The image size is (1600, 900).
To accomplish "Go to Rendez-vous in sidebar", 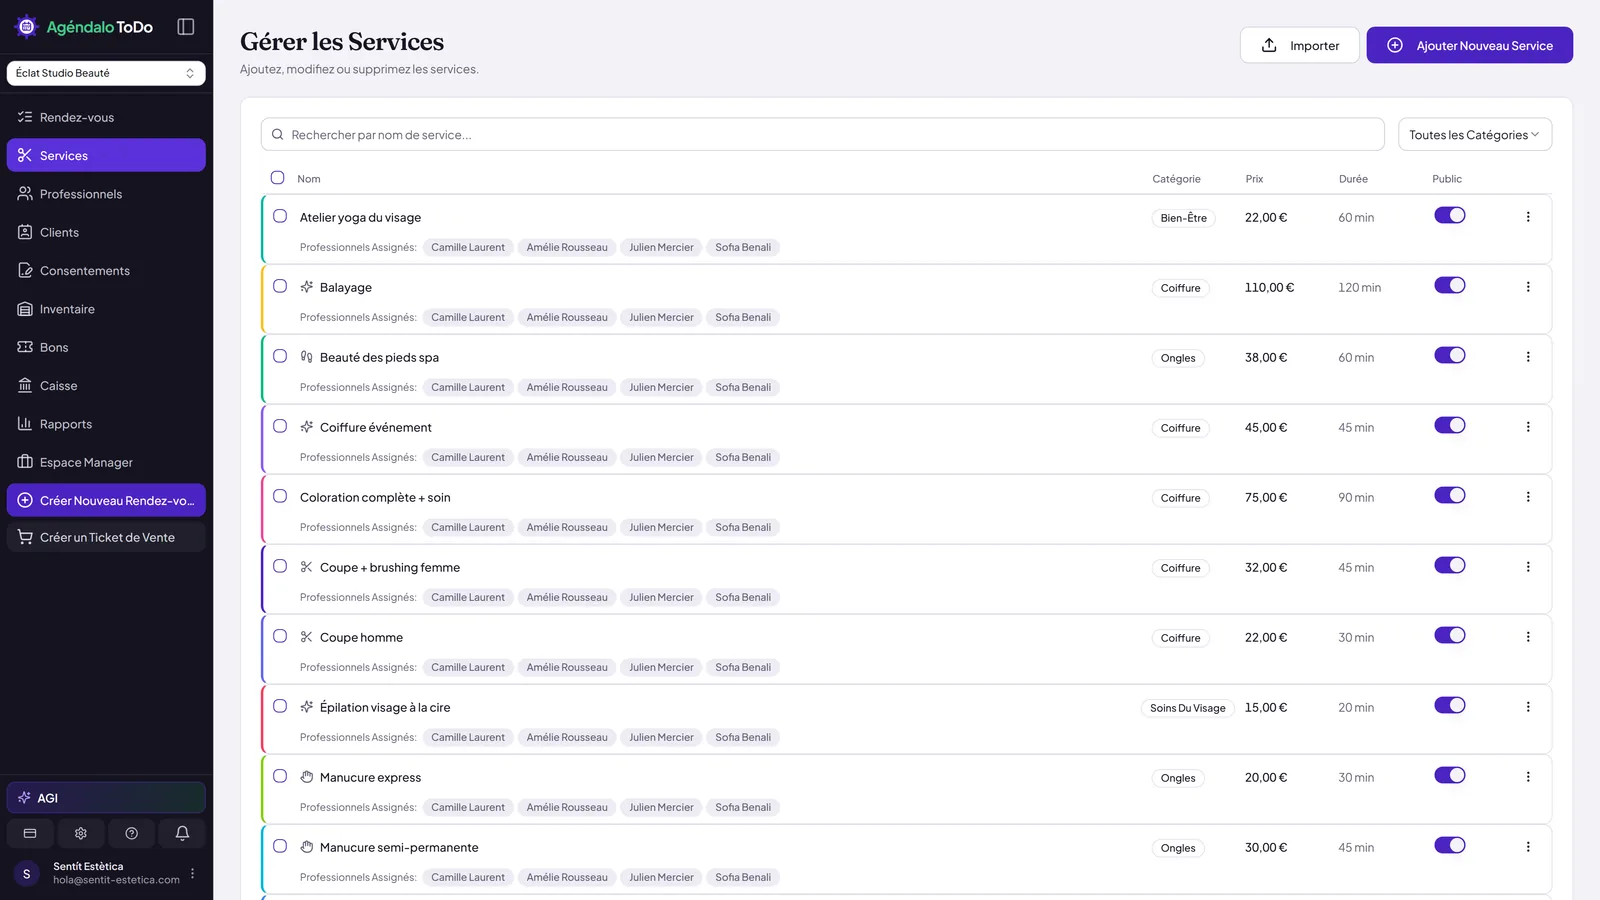I will point(106,117).
